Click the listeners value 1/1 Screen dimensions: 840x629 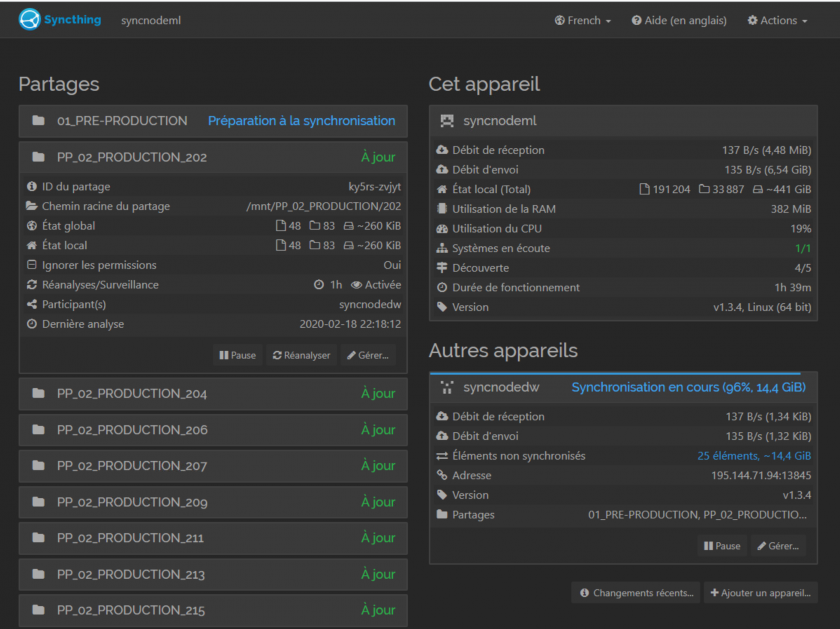(x=803, y=248)
